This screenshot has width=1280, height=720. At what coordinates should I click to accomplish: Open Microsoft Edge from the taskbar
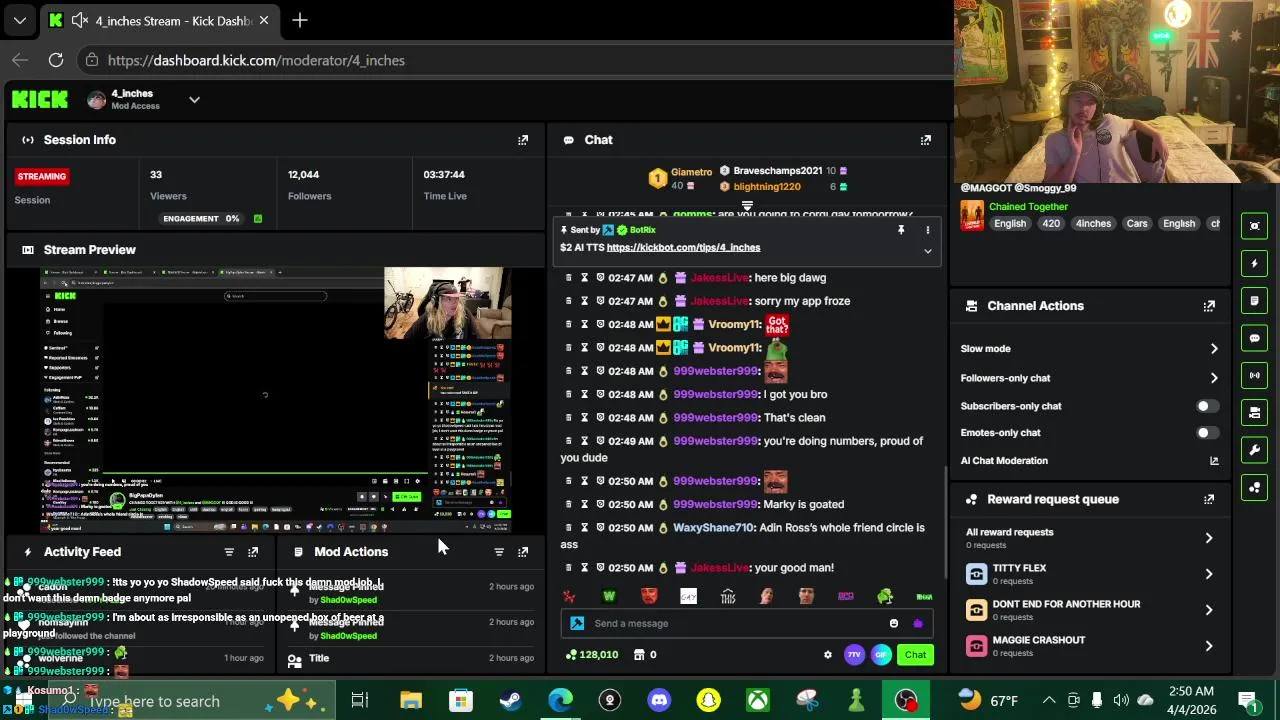click(560, 700)
